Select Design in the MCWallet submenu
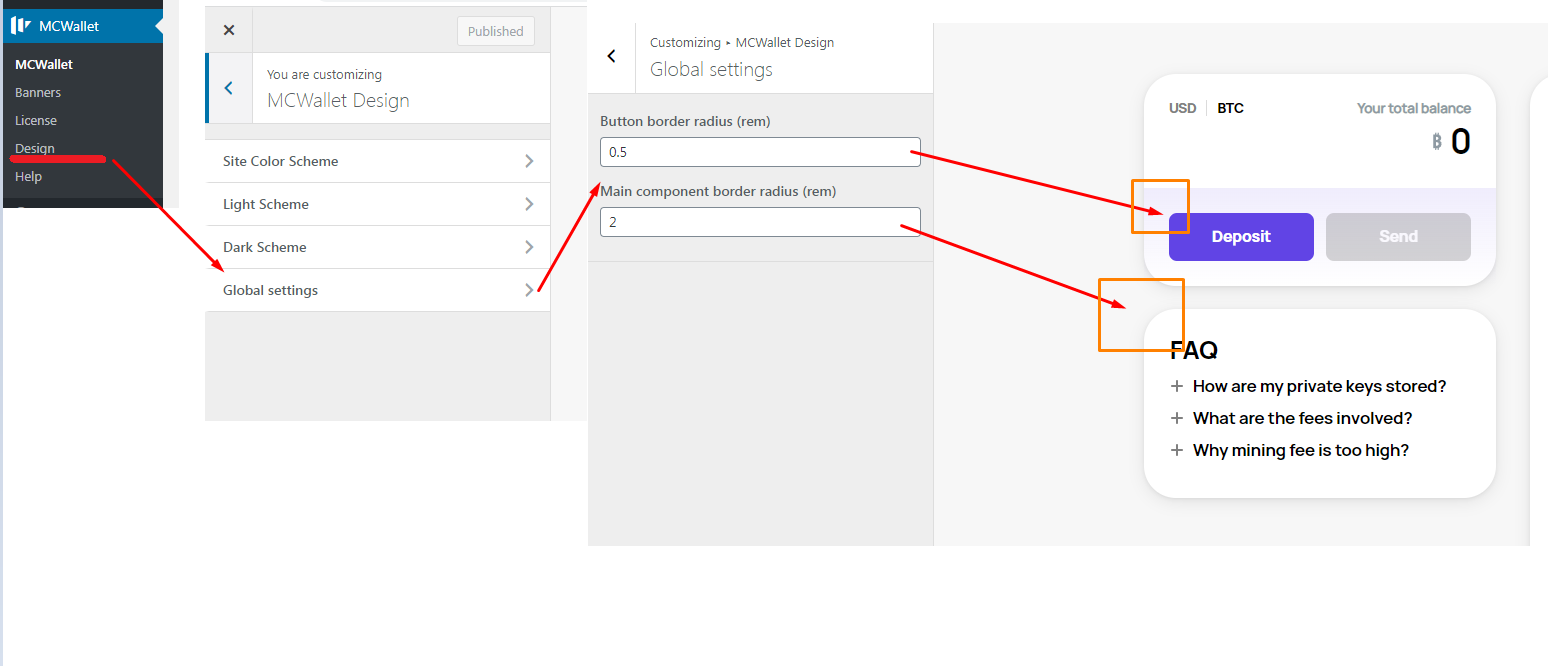1548x666 pixels. pyautogui.click(x=35, y=148)
